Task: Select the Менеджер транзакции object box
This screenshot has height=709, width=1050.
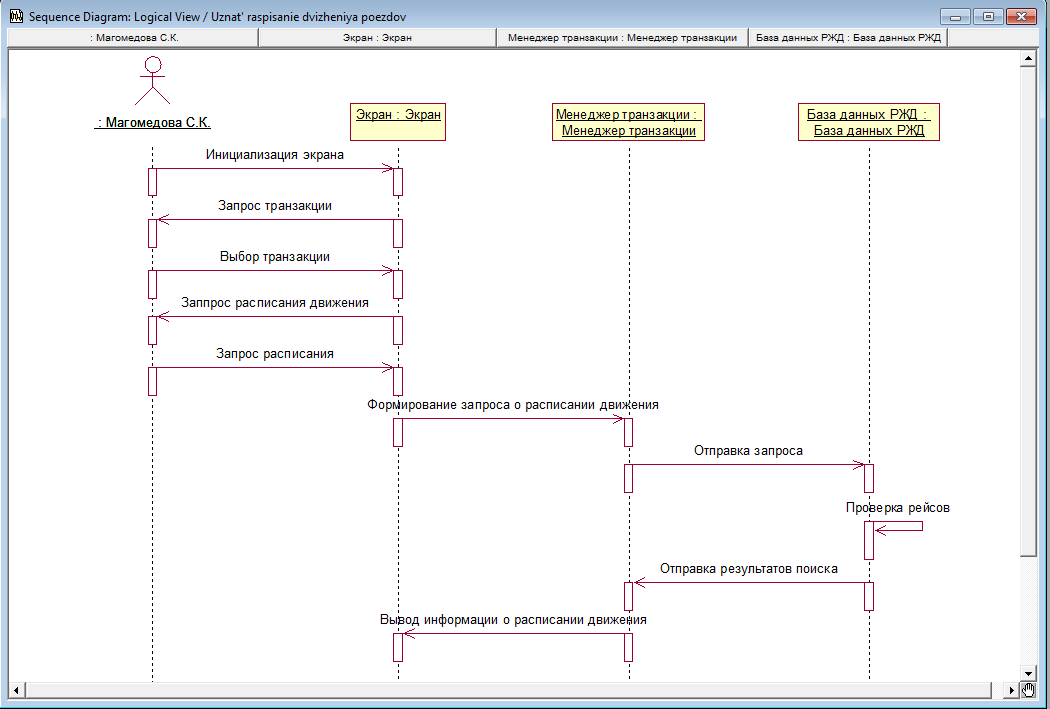Action: [628, 122]
